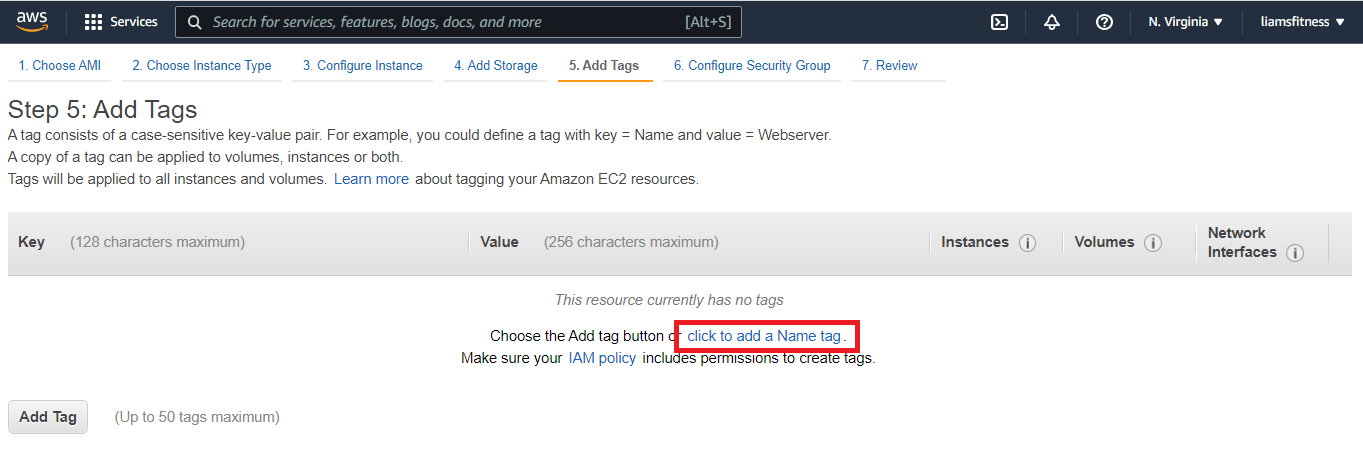This screenshot has width=1363, height=465.
Task: Go to the Add Storage tab
Action: [495, 66]
